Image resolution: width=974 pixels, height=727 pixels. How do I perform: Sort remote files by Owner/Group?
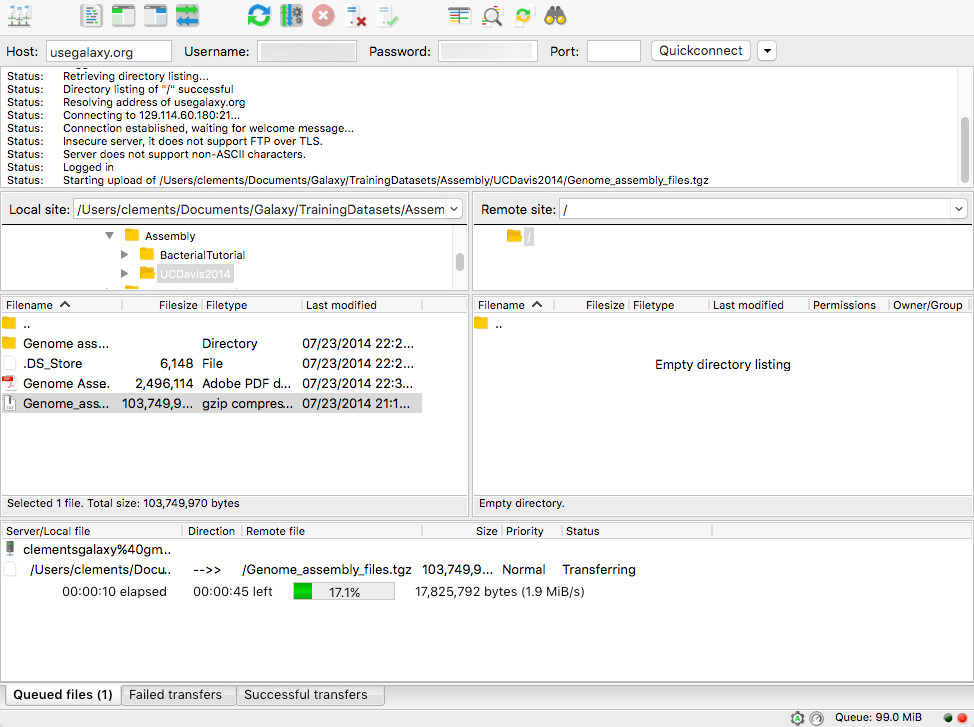(x=927, y=305)
